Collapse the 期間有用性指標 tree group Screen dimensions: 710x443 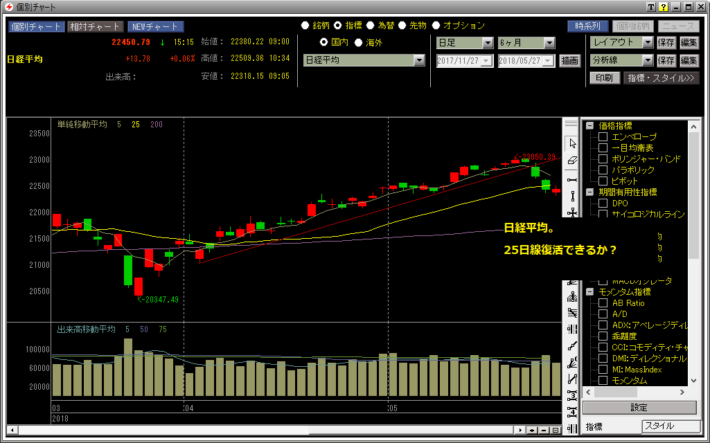[x=590, y=192]
